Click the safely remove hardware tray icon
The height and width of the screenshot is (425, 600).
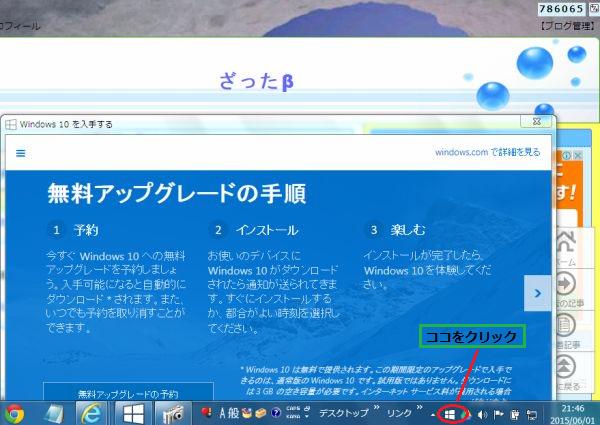click(x=515, y=414)
